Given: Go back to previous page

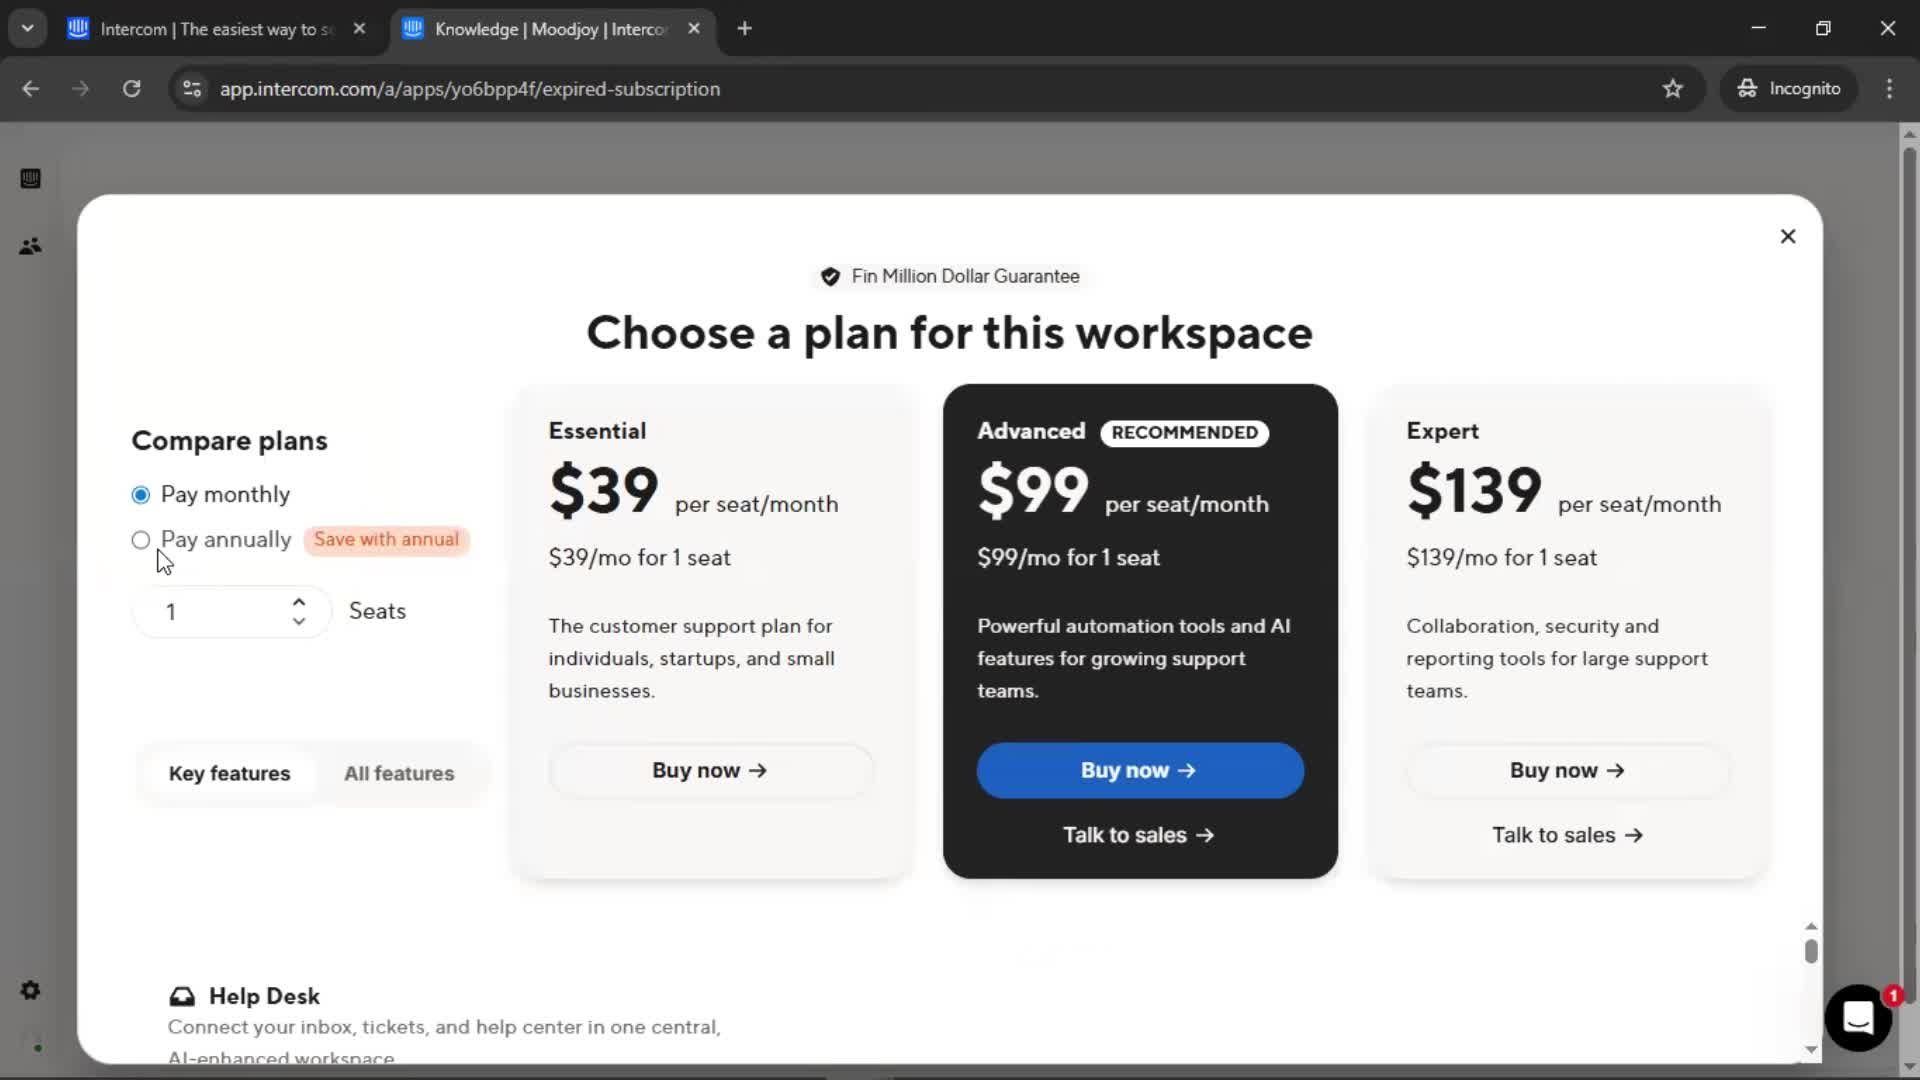Looking at the screenshot, I should (31, 89).
